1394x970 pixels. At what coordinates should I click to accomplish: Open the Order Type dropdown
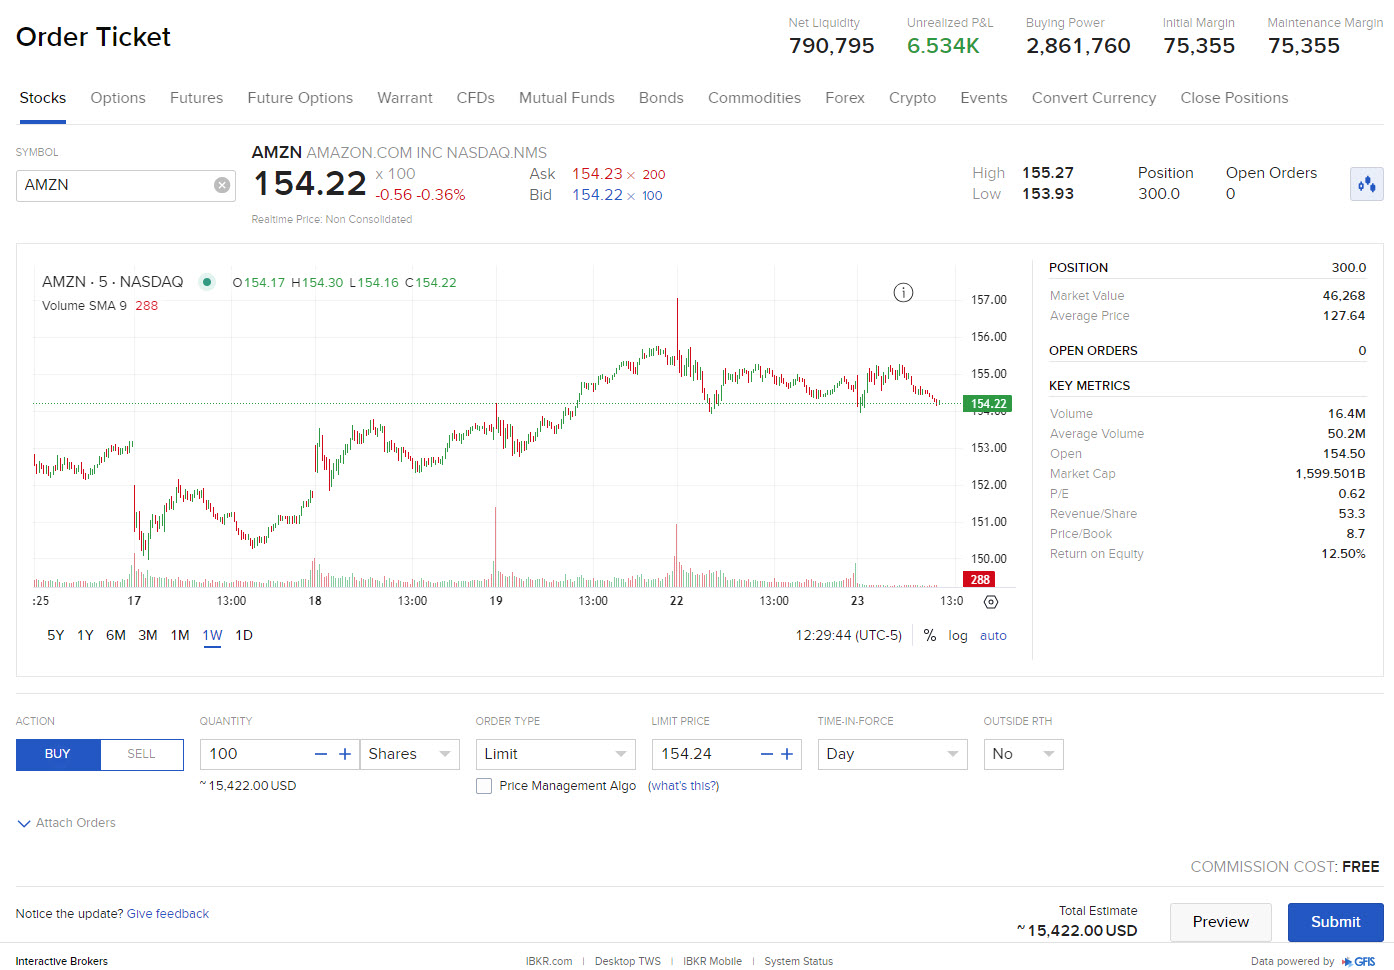pyautogui.click(x=555, y=754)
